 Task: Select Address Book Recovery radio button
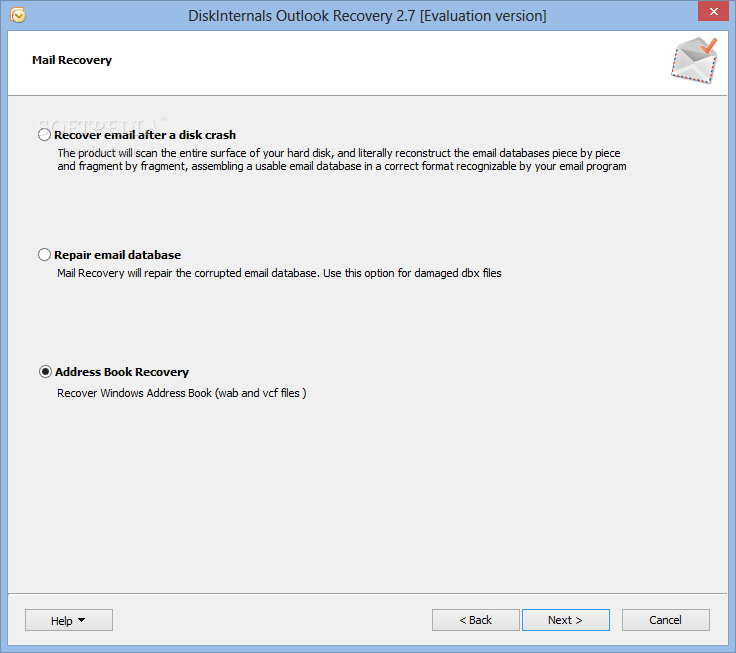[x=45, y=372]
